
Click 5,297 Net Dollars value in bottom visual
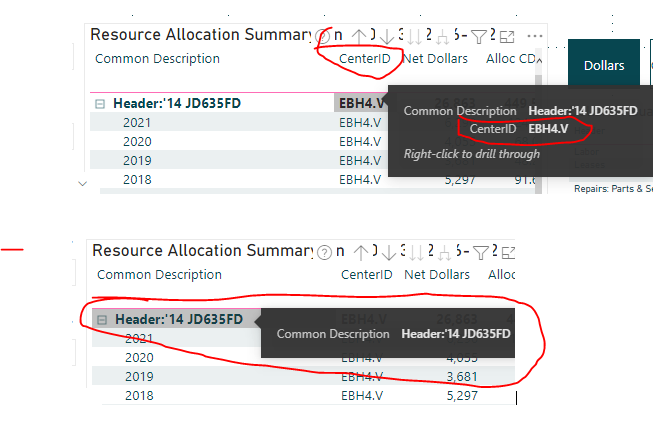tap(462, 396)
